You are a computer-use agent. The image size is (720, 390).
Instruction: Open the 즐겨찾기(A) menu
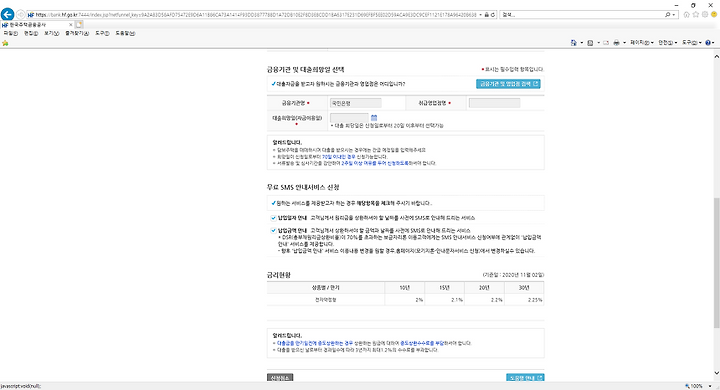[77, 34]
